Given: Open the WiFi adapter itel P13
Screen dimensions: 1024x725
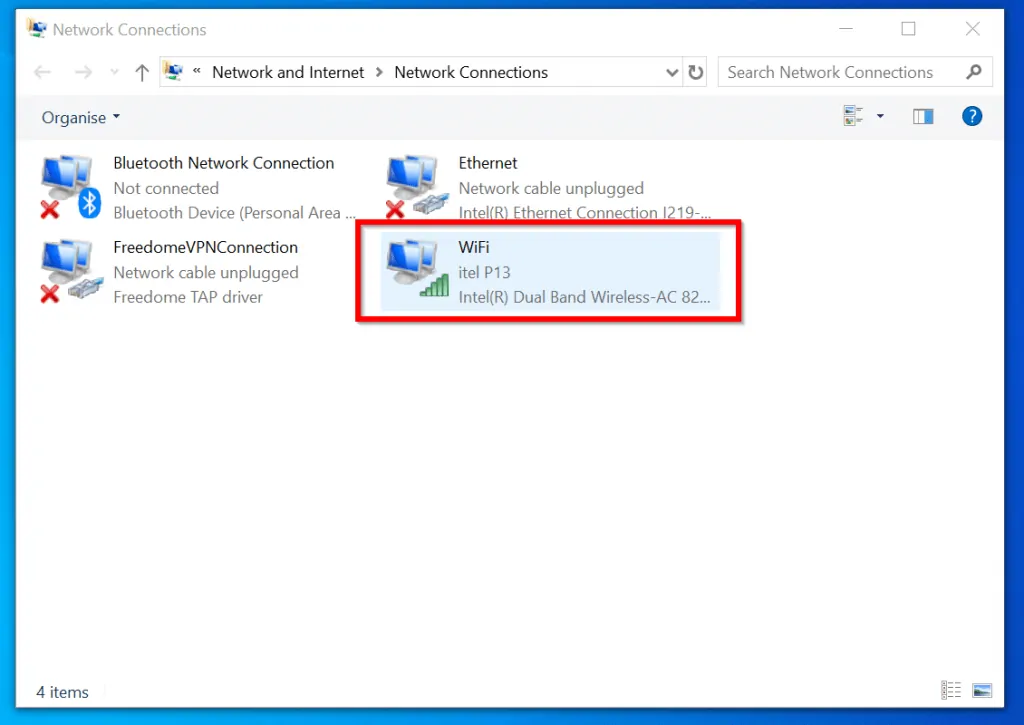Looking at the screenshot, I should 548,272.
